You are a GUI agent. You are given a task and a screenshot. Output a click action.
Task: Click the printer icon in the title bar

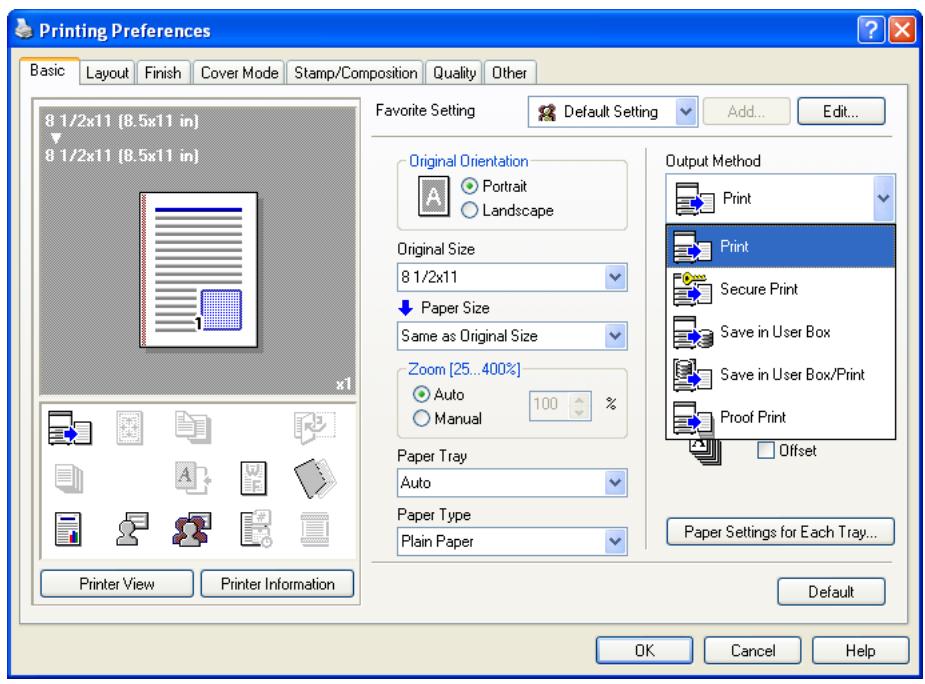24,29
